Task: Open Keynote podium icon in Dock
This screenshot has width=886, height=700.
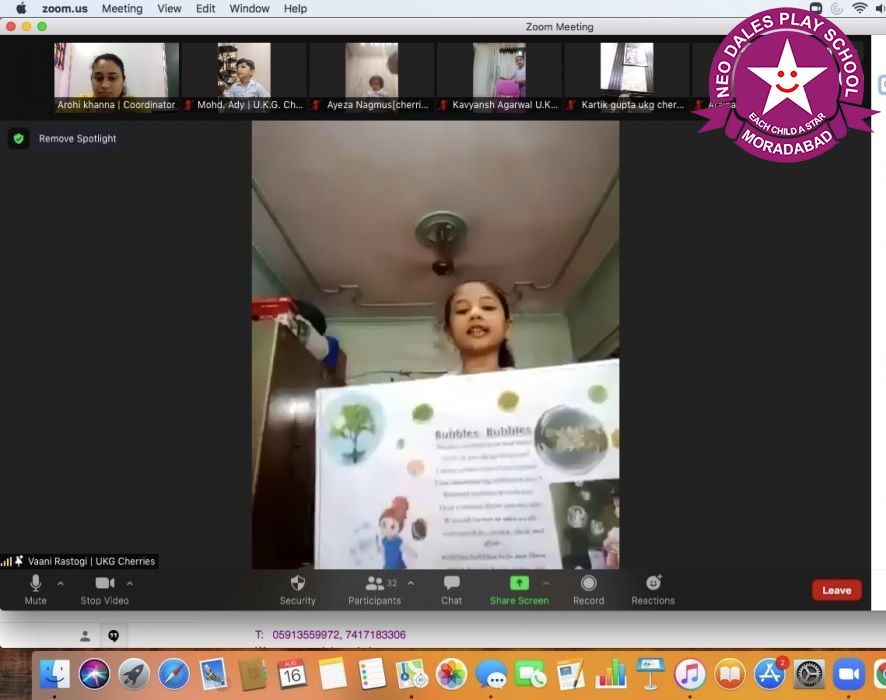Action: tap(650, 674)
